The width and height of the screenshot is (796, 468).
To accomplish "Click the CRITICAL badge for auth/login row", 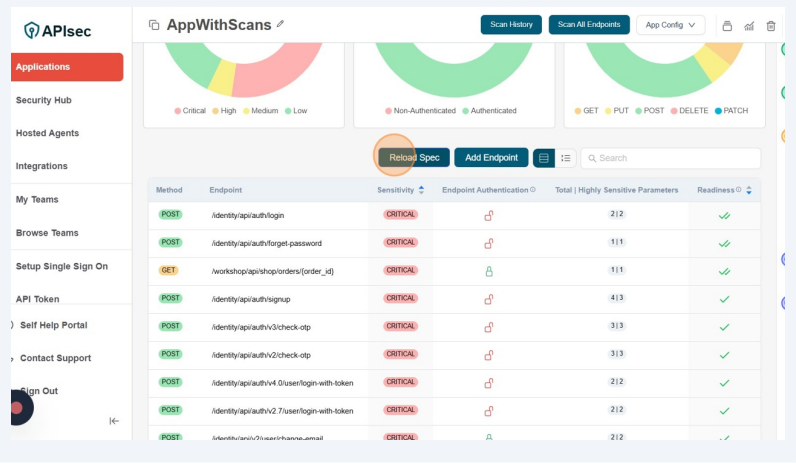I will click(x=401, y=215).
